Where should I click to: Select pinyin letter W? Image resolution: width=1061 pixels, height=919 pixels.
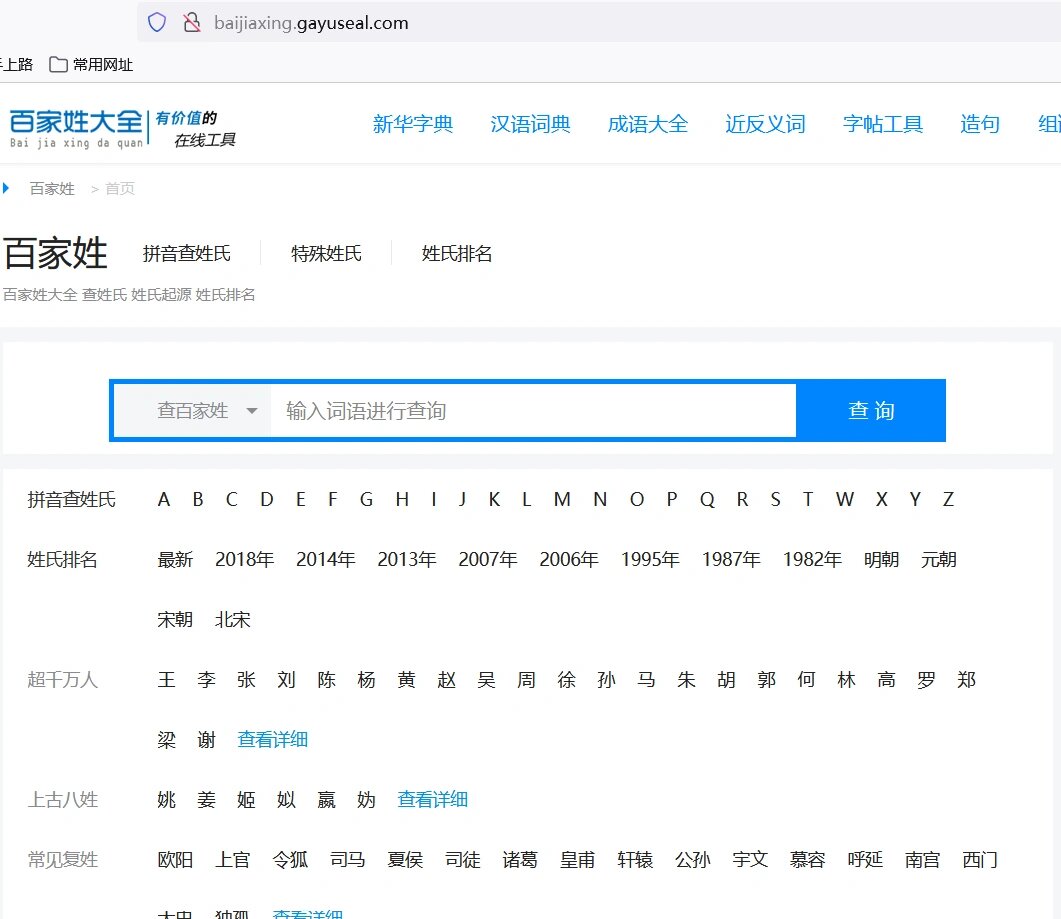[x=844, y=499]
